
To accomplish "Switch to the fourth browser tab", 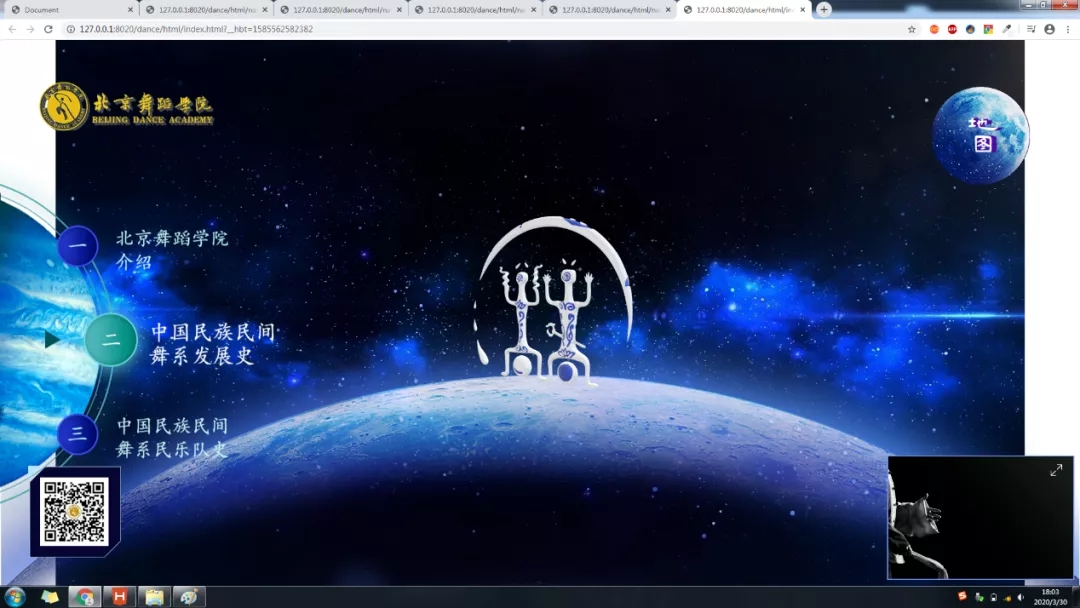I will pyautogui.click(x=475, y=10).
